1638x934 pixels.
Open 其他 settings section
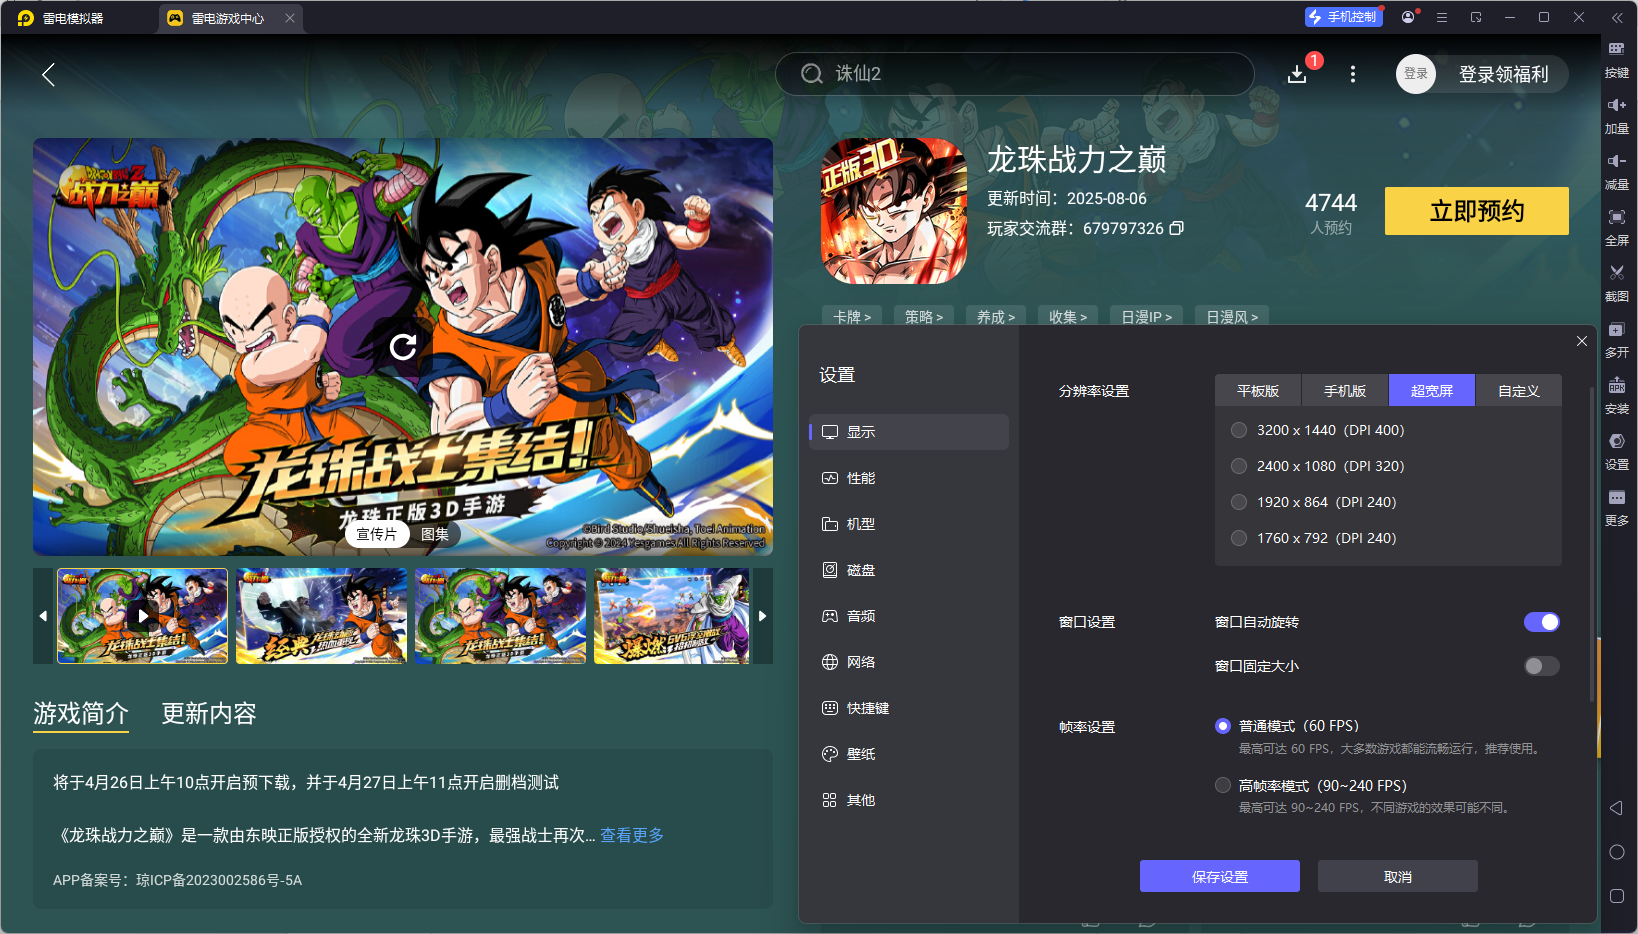pyautogui.click(x=909, y=800)
